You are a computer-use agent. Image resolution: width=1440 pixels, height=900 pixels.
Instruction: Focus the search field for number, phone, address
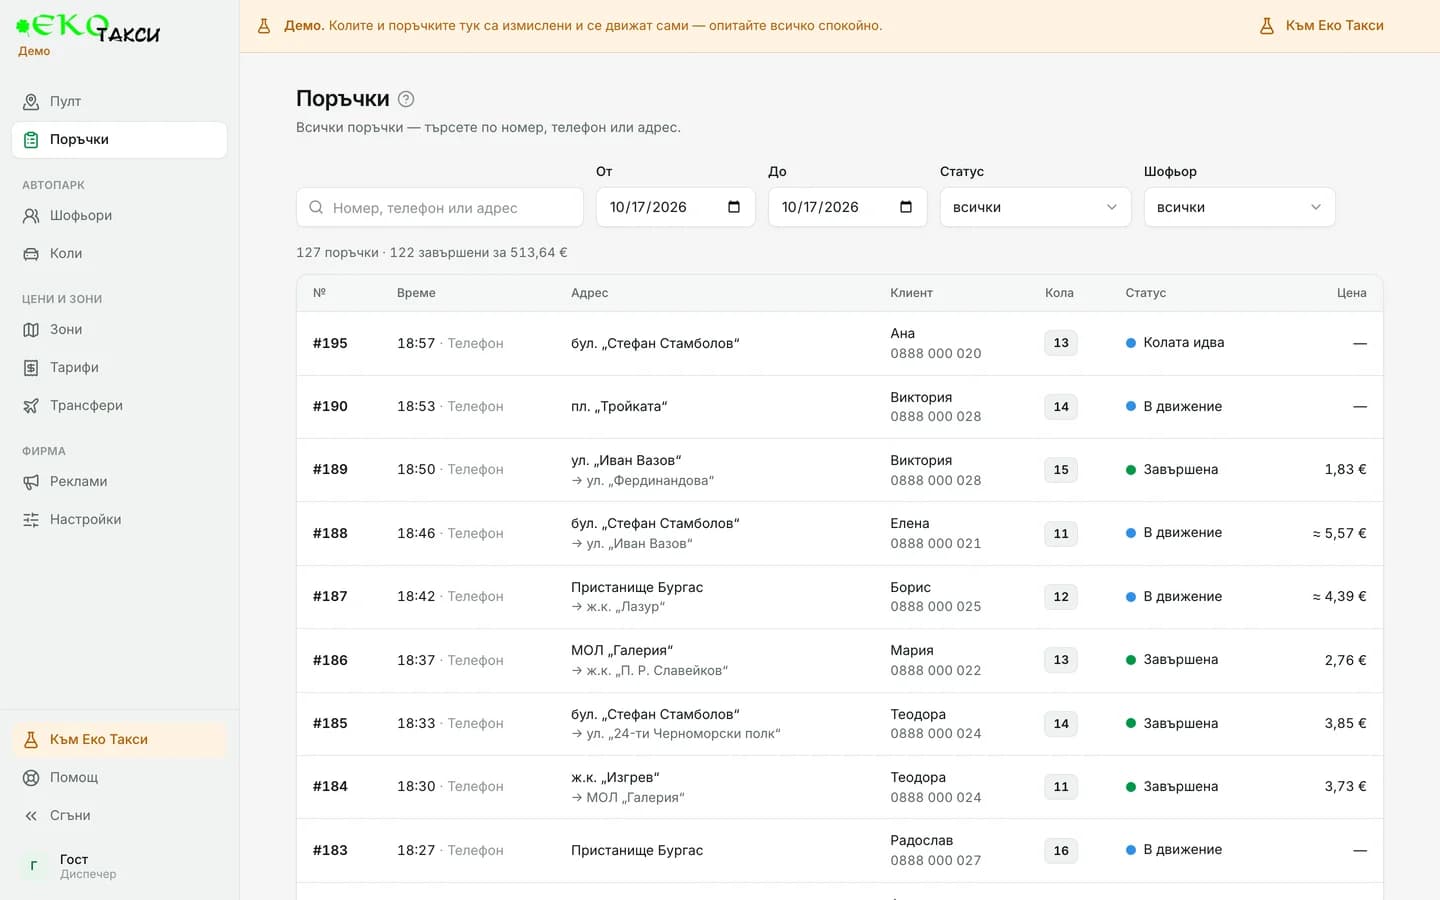[x=440, y=207]
